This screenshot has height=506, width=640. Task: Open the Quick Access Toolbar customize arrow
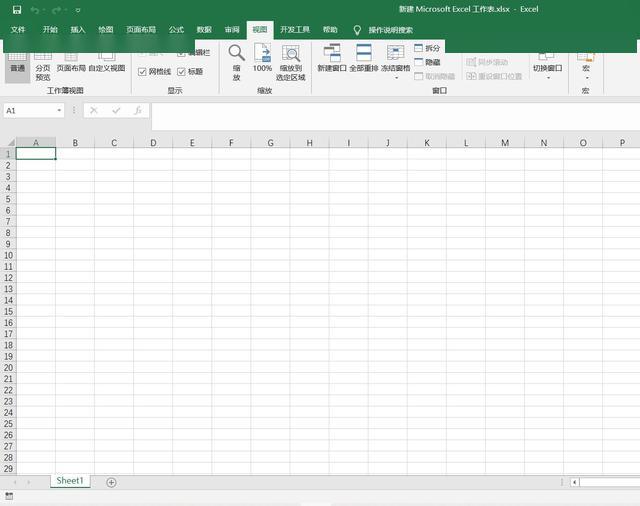click(x=78, y=10)
